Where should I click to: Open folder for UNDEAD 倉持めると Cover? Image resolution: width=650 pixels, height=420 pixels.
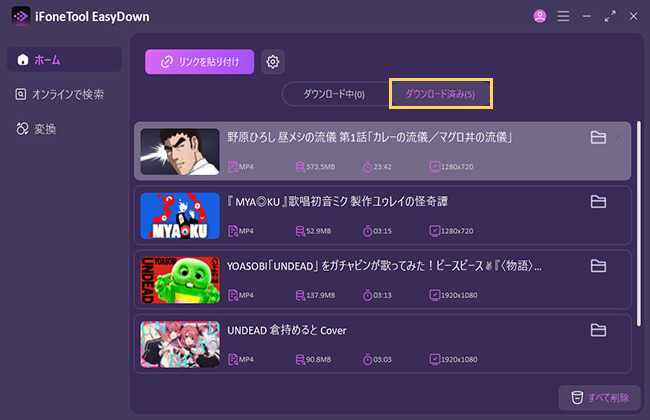coord(598,330)
